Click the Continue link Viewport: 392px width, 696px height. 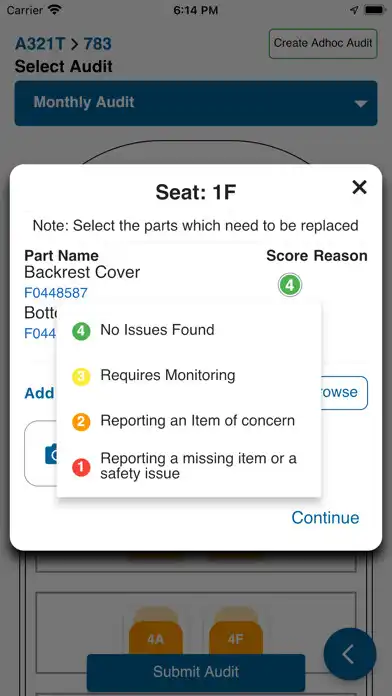point(325,518)
